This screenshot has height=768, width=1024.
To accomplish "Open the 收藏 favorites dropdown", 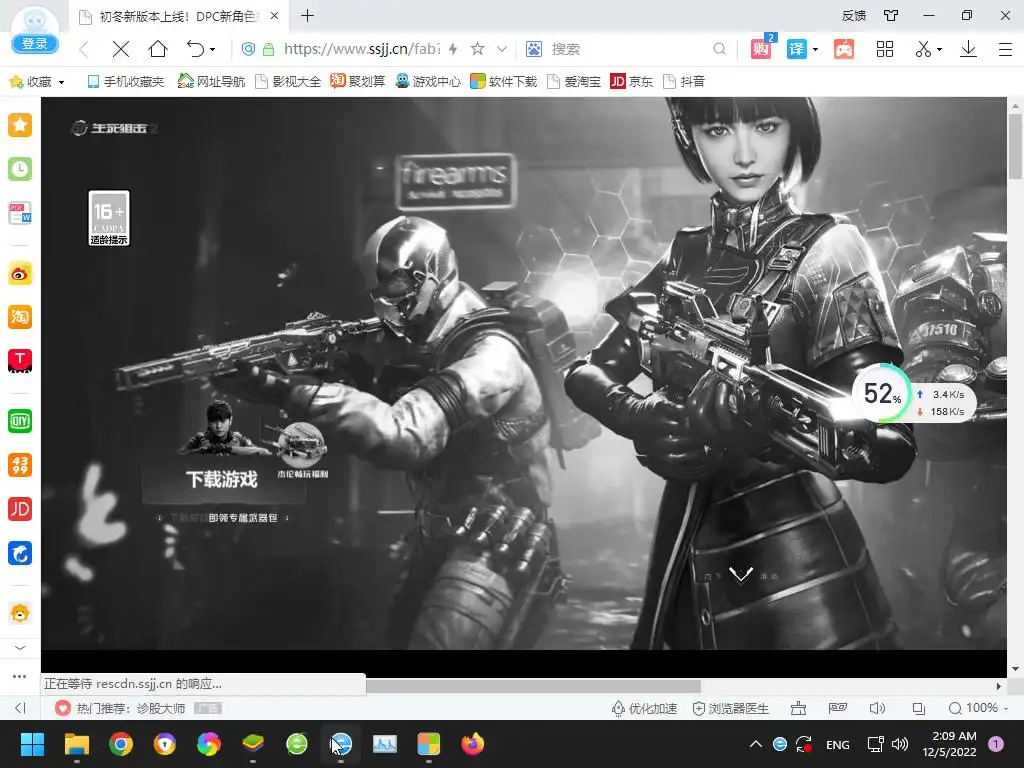I will pos(37,82).
